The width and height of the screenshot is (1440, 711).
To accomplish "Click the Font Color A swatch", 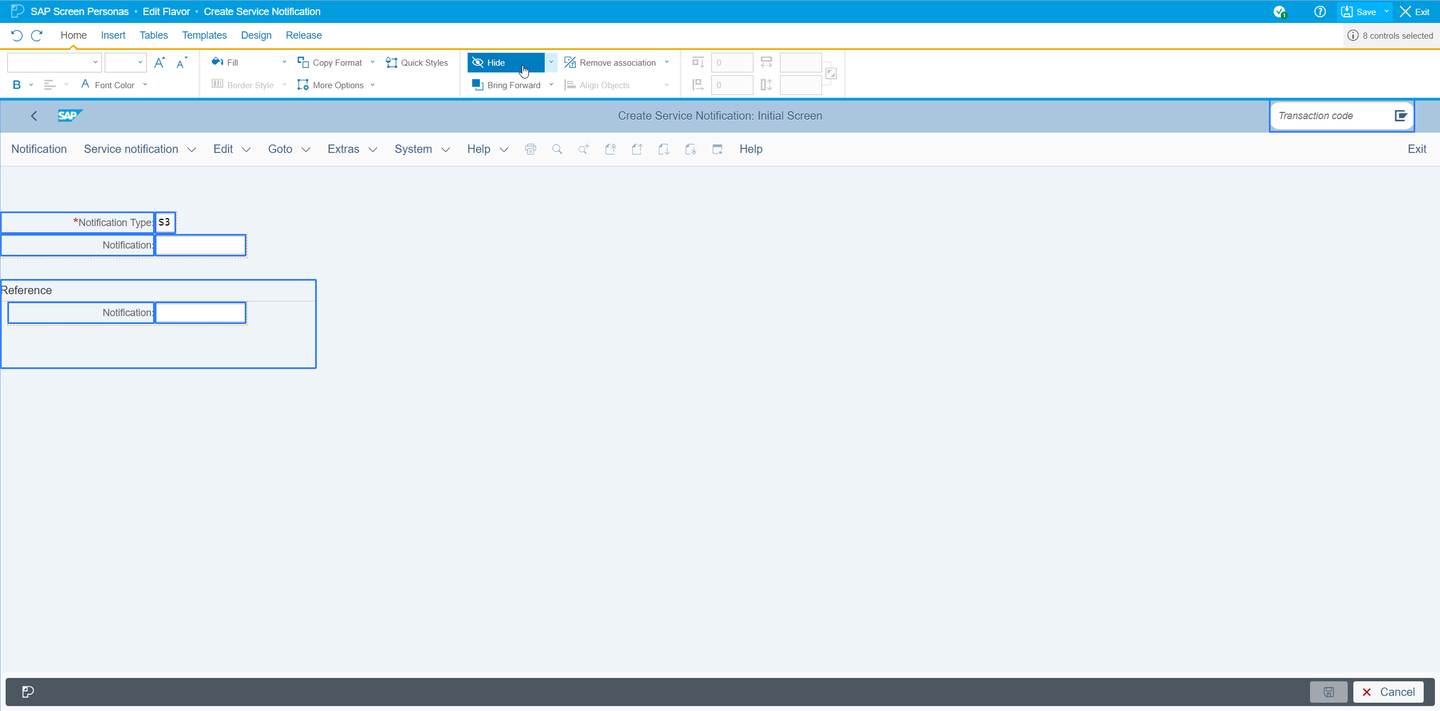I will [85, 85].
